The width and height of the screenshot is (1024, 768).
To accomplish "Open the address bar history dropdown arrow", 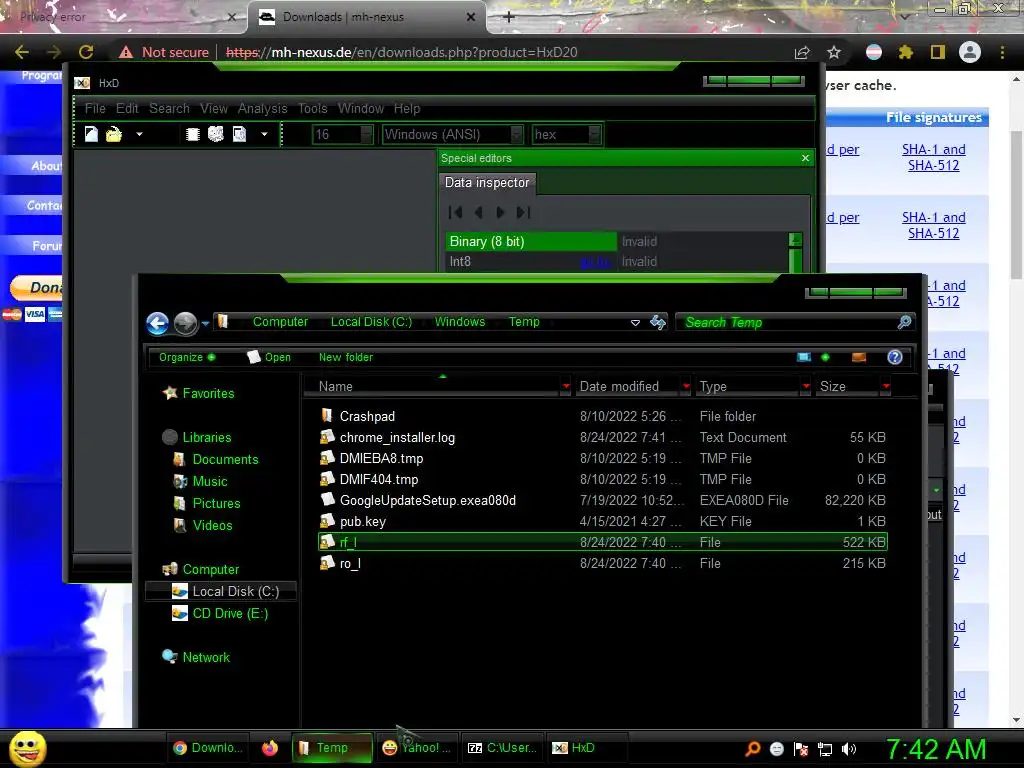I will 635,323.
